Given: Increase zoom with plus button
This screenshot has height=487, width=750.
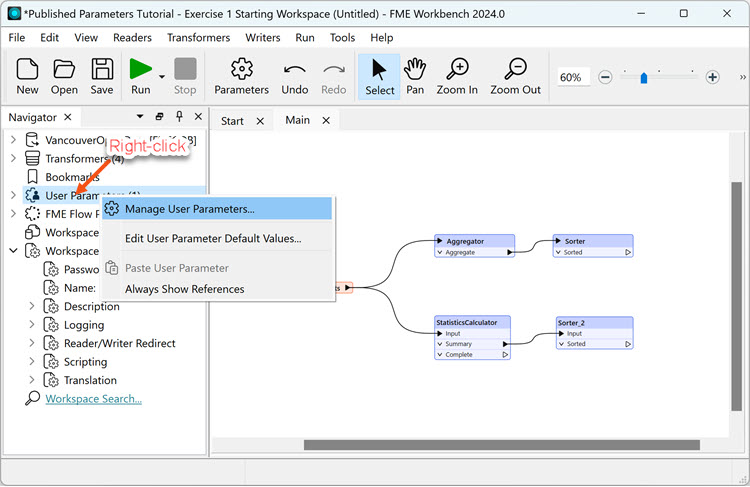Looking at the screenshot, I should pos(712,77).
